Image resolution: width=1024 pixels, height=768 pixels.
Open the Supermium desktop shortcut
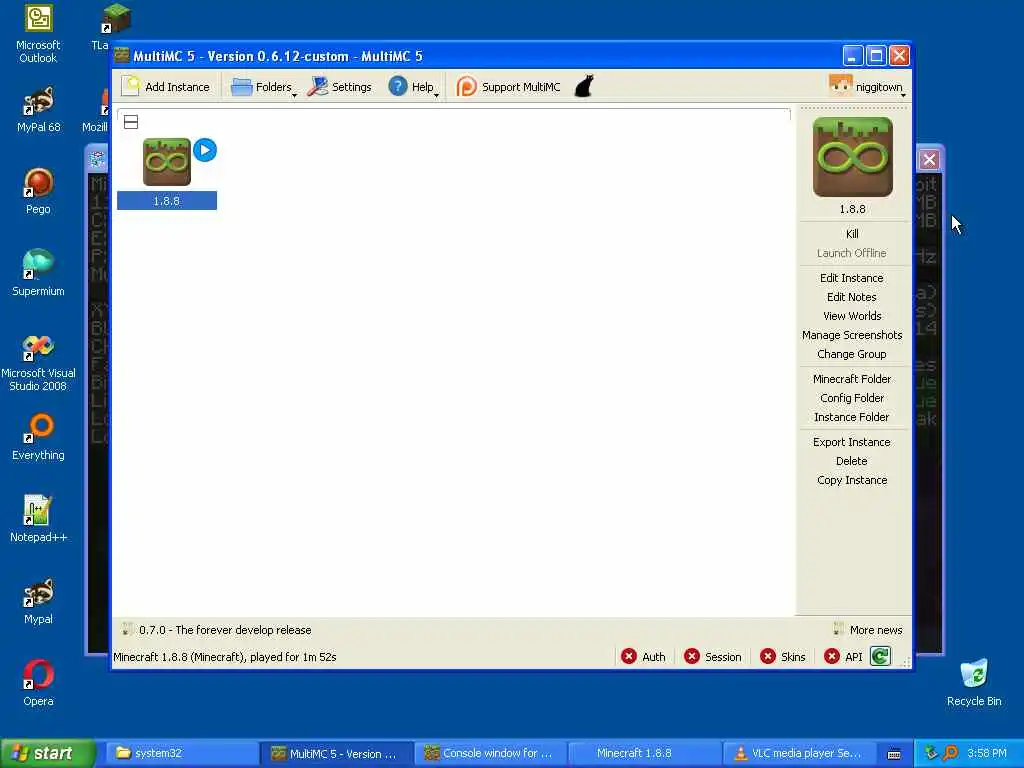38,273
